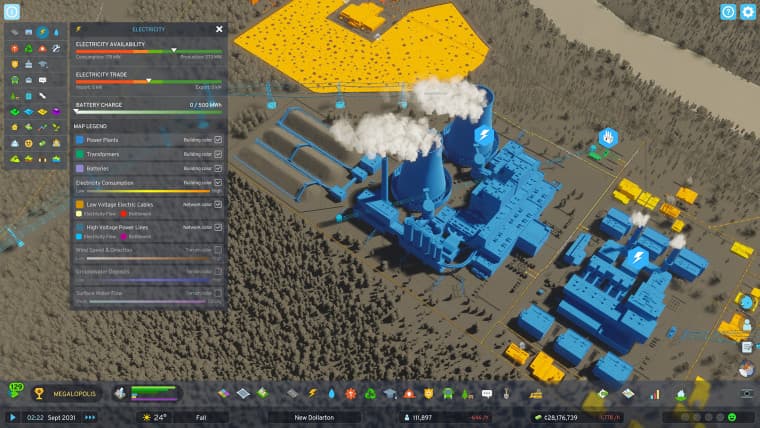Open the money balance 28,176,739 panel
The height and width of the screenshot is (428, 760).
tap(577, 417)
